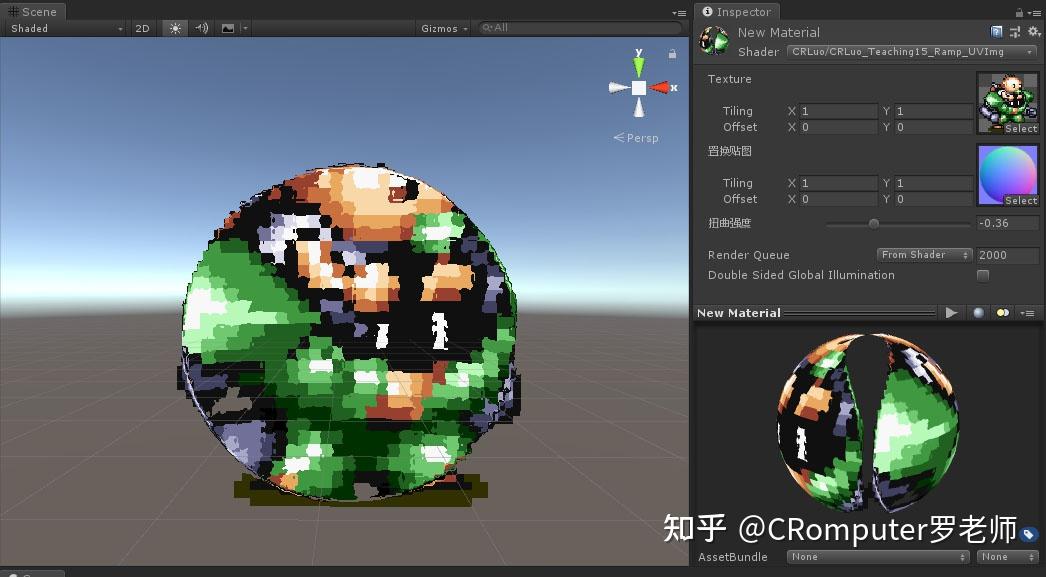The image size is (1046, 577).
Task: Click the AssetBundle None field
Action: 877,557
